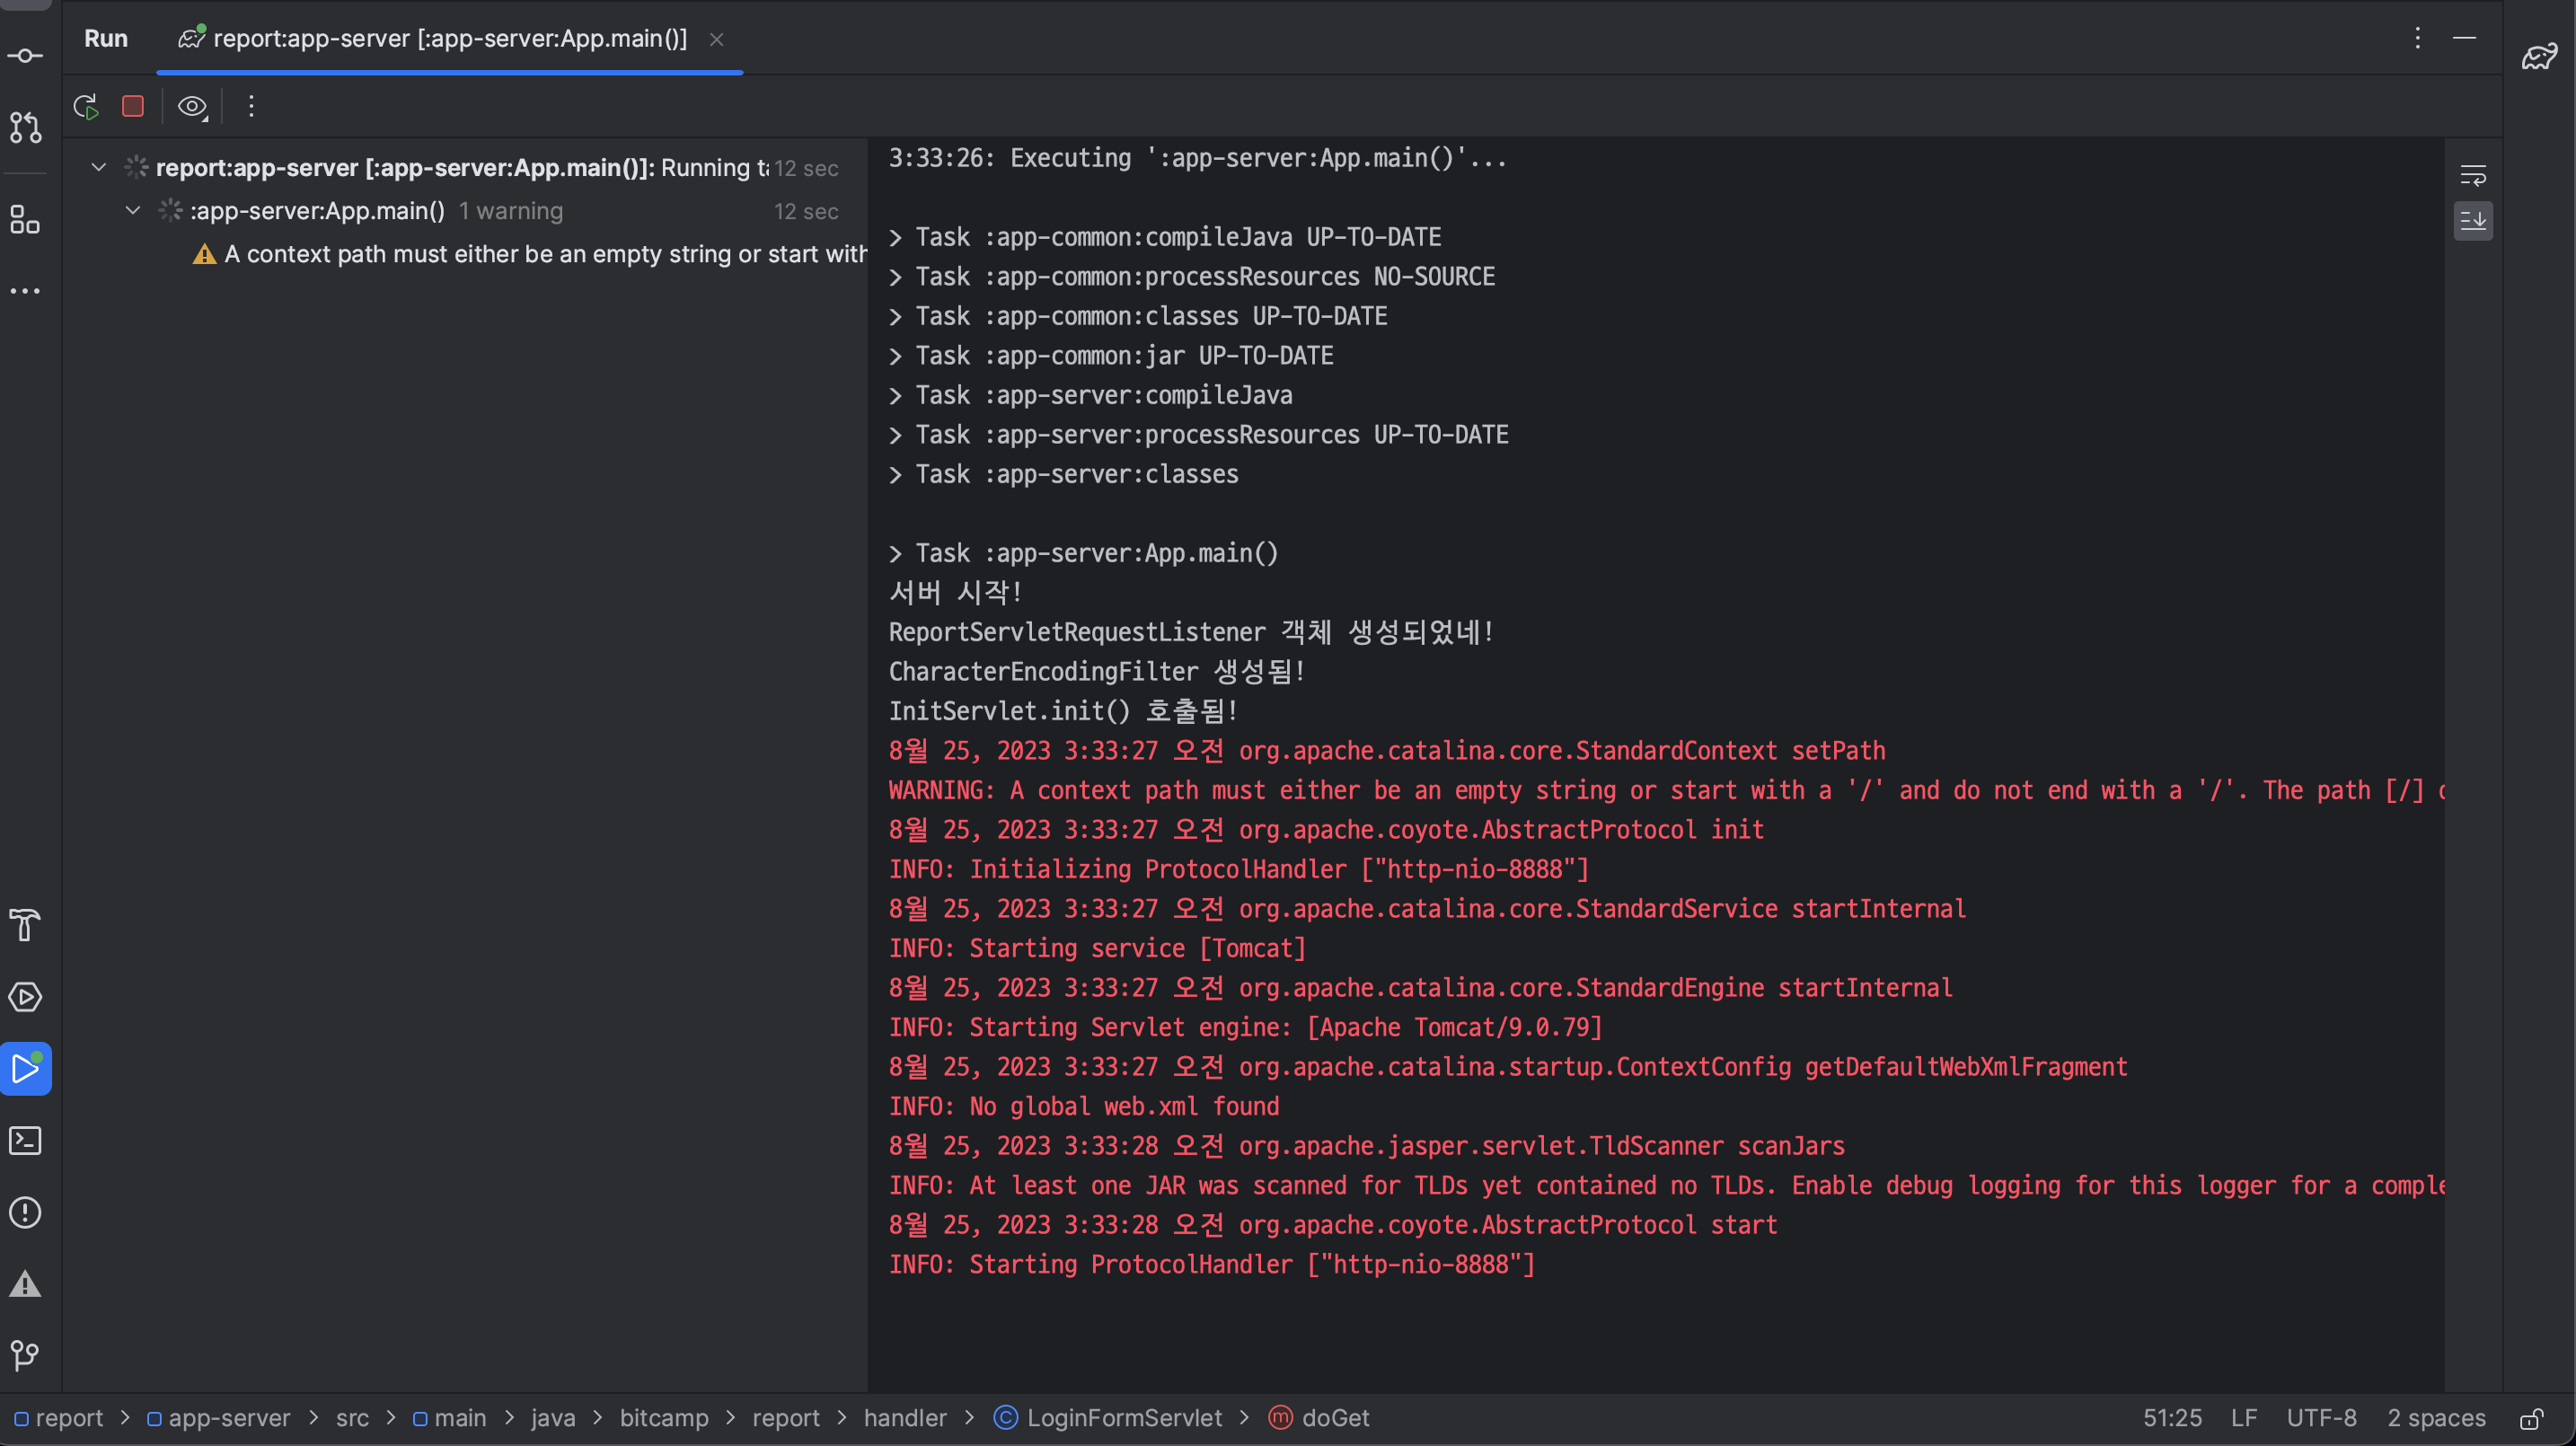Toggle the eye view options button
This screenshot has width=2576, height=1446.
pos(192,106)
